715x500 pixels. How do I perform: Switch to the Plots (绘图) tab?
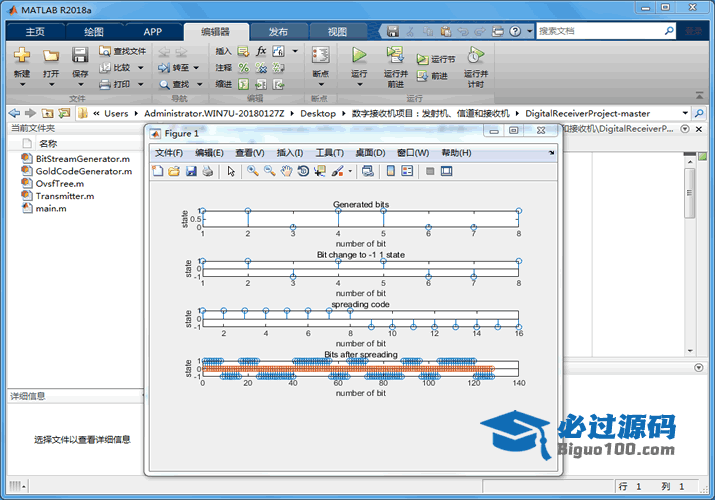tap(93, 31)
